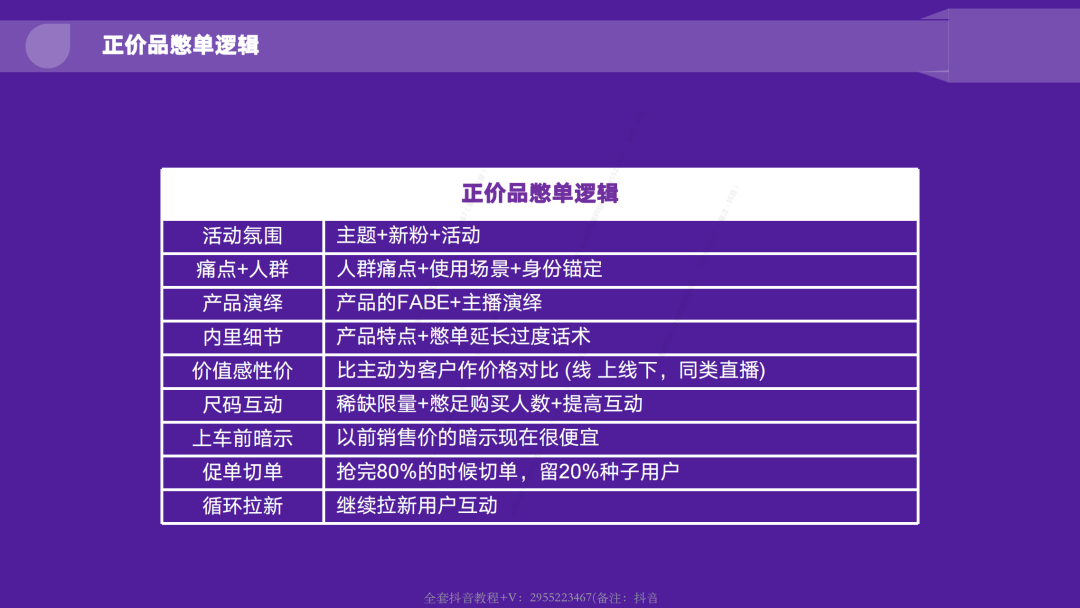Image resolution: width=1080 pixels, height=608 pixels.
Task: Click the 产品的FABE+主播演绎 cell
Action: 621,304
